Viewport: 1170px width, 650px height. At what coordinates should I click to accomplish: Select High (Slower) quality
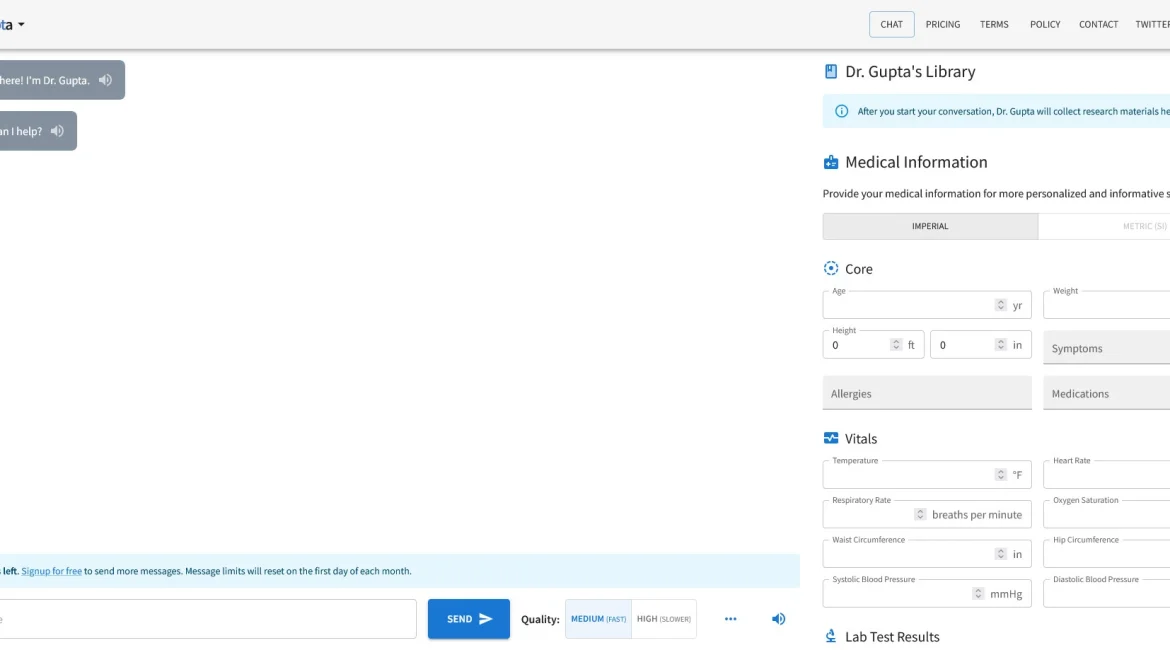(x=664, y=619)
